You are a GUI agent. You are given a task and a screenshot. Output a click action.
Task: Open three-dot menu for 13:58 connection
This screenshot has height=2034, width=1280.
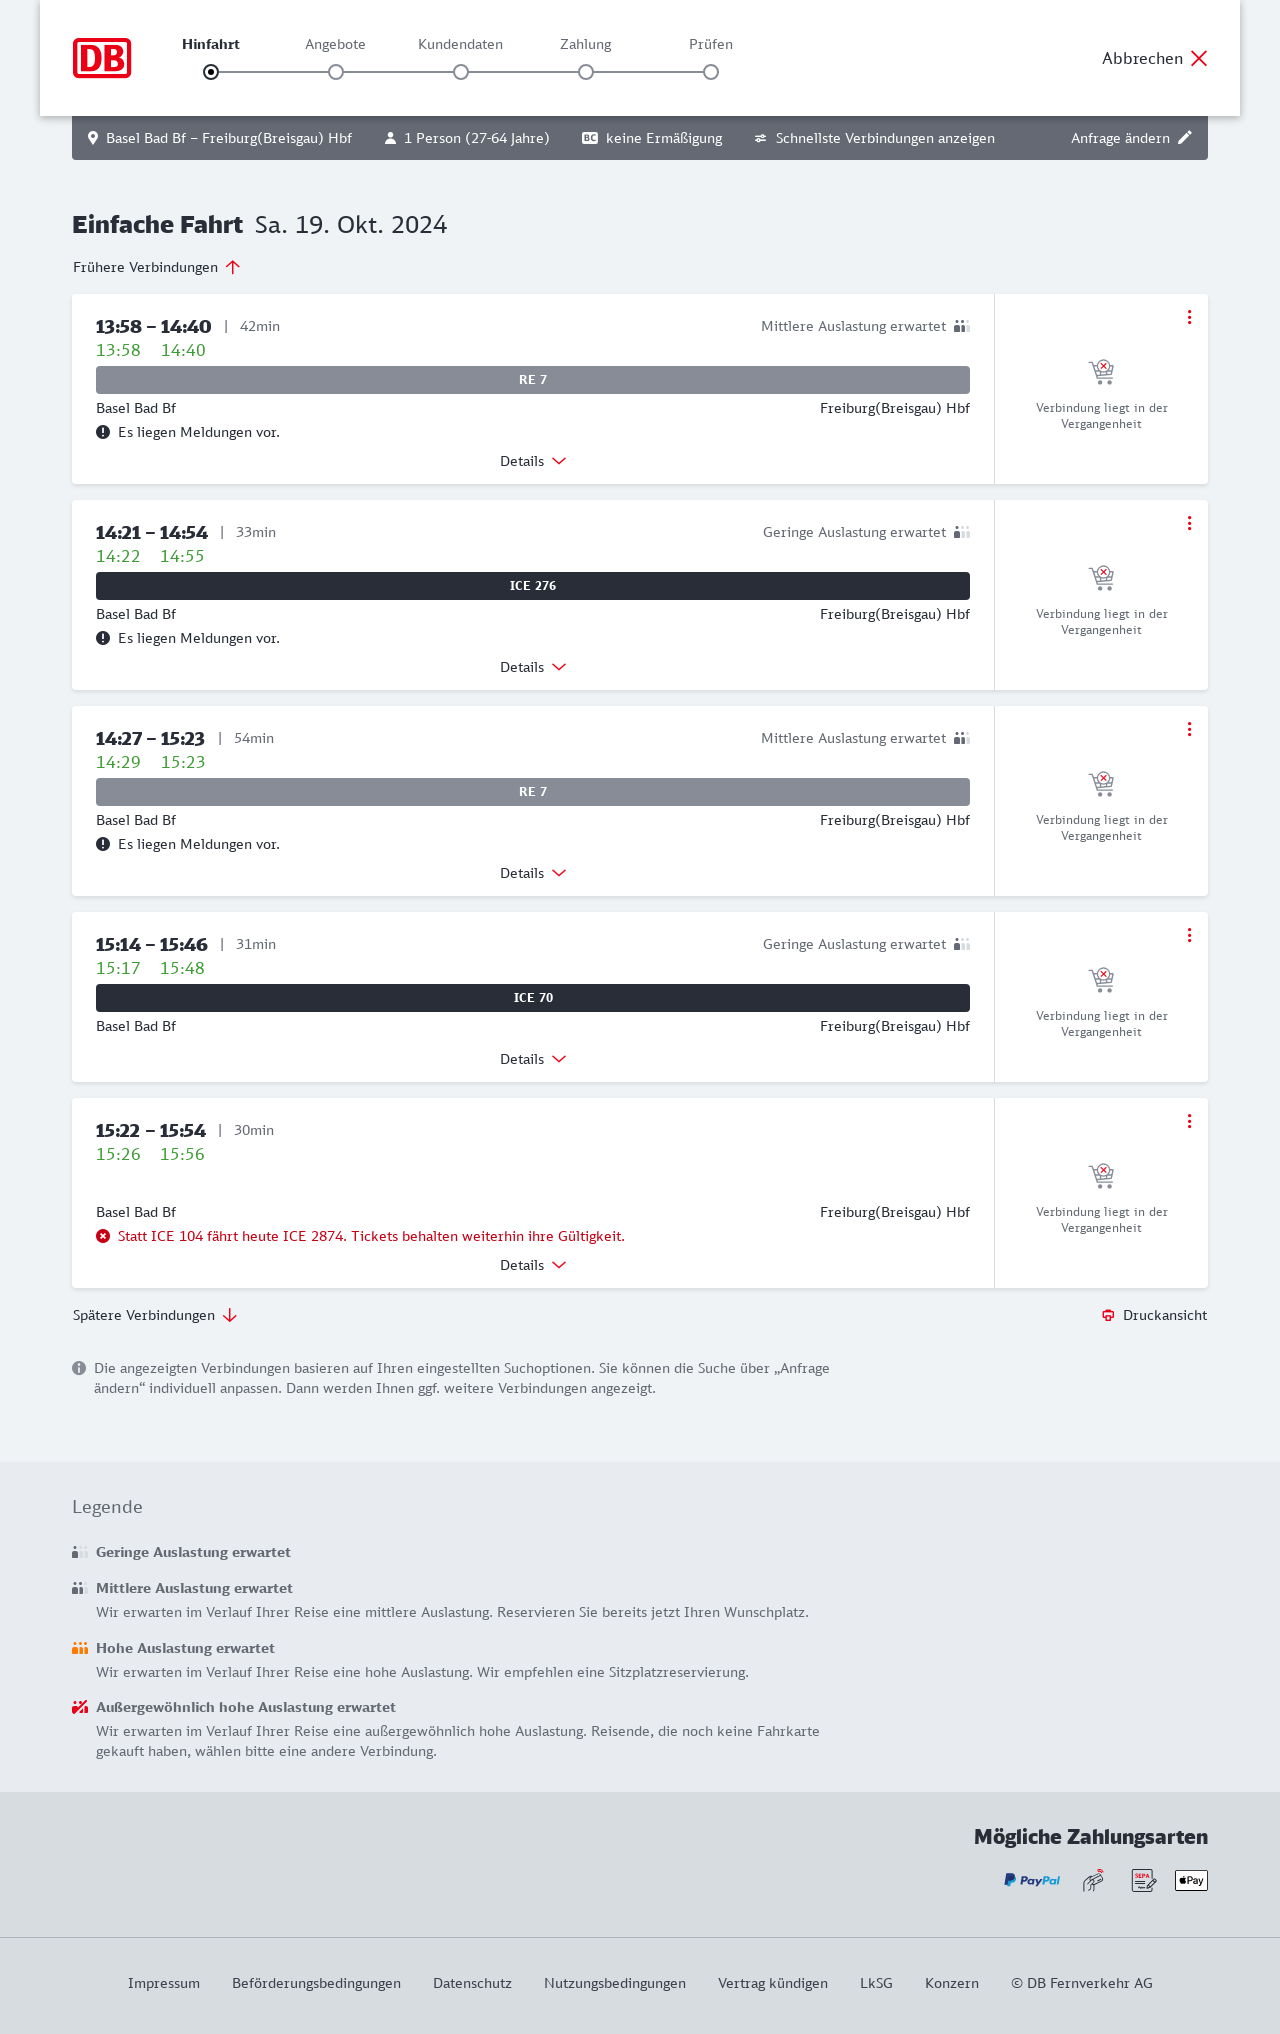[1189, 317]
